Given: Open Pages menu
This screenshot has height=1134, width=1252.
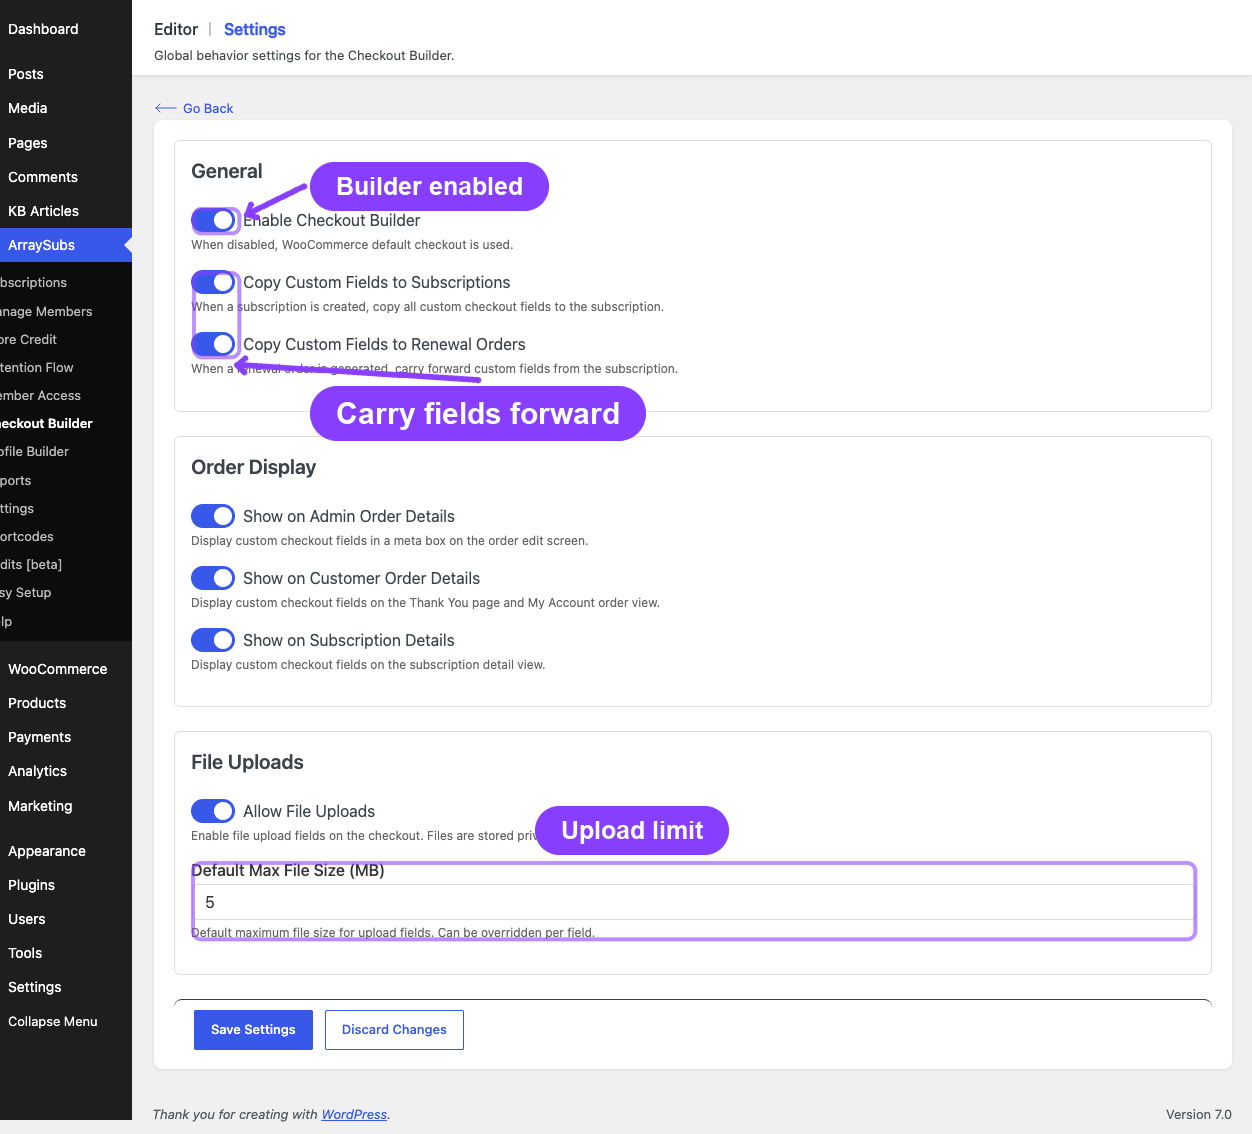Looking at the screenshot, I should (66, 143).
